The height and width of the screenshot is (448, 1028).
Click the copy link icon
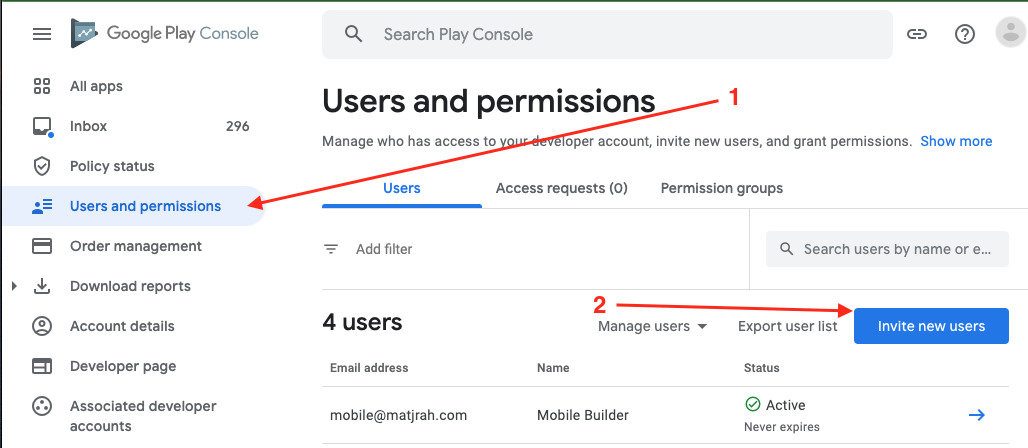tap(917, 34)
